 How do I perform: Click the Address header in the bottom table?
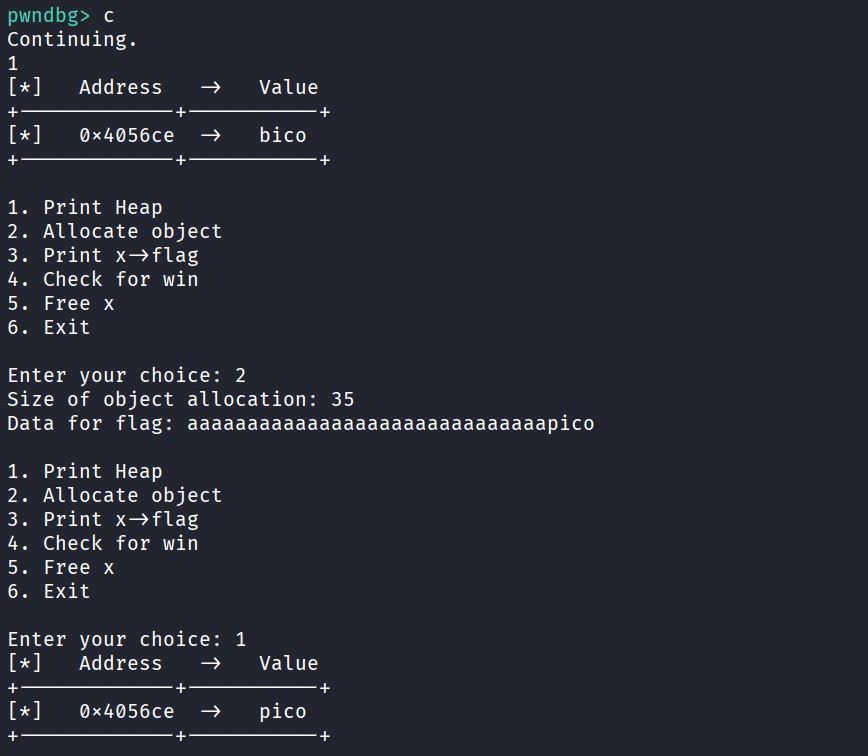(x=120, y=664)
